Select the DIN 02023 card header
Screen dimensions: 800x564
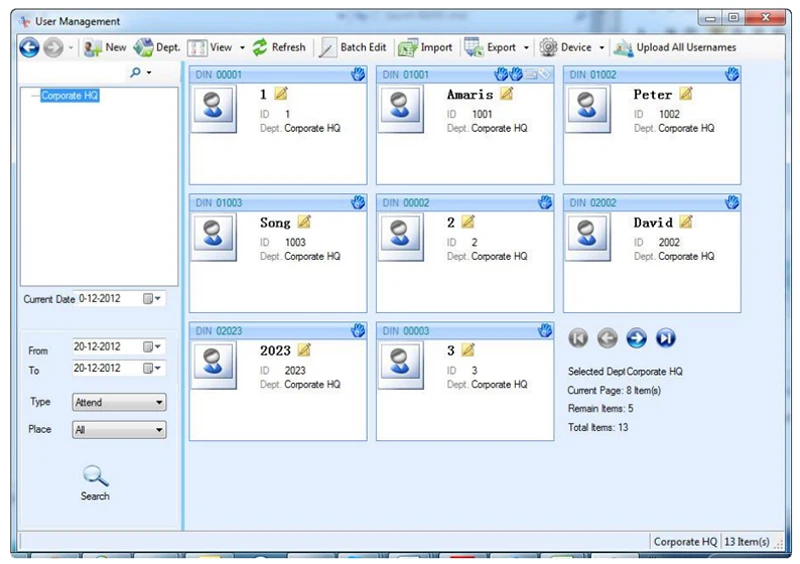(278, 331)
